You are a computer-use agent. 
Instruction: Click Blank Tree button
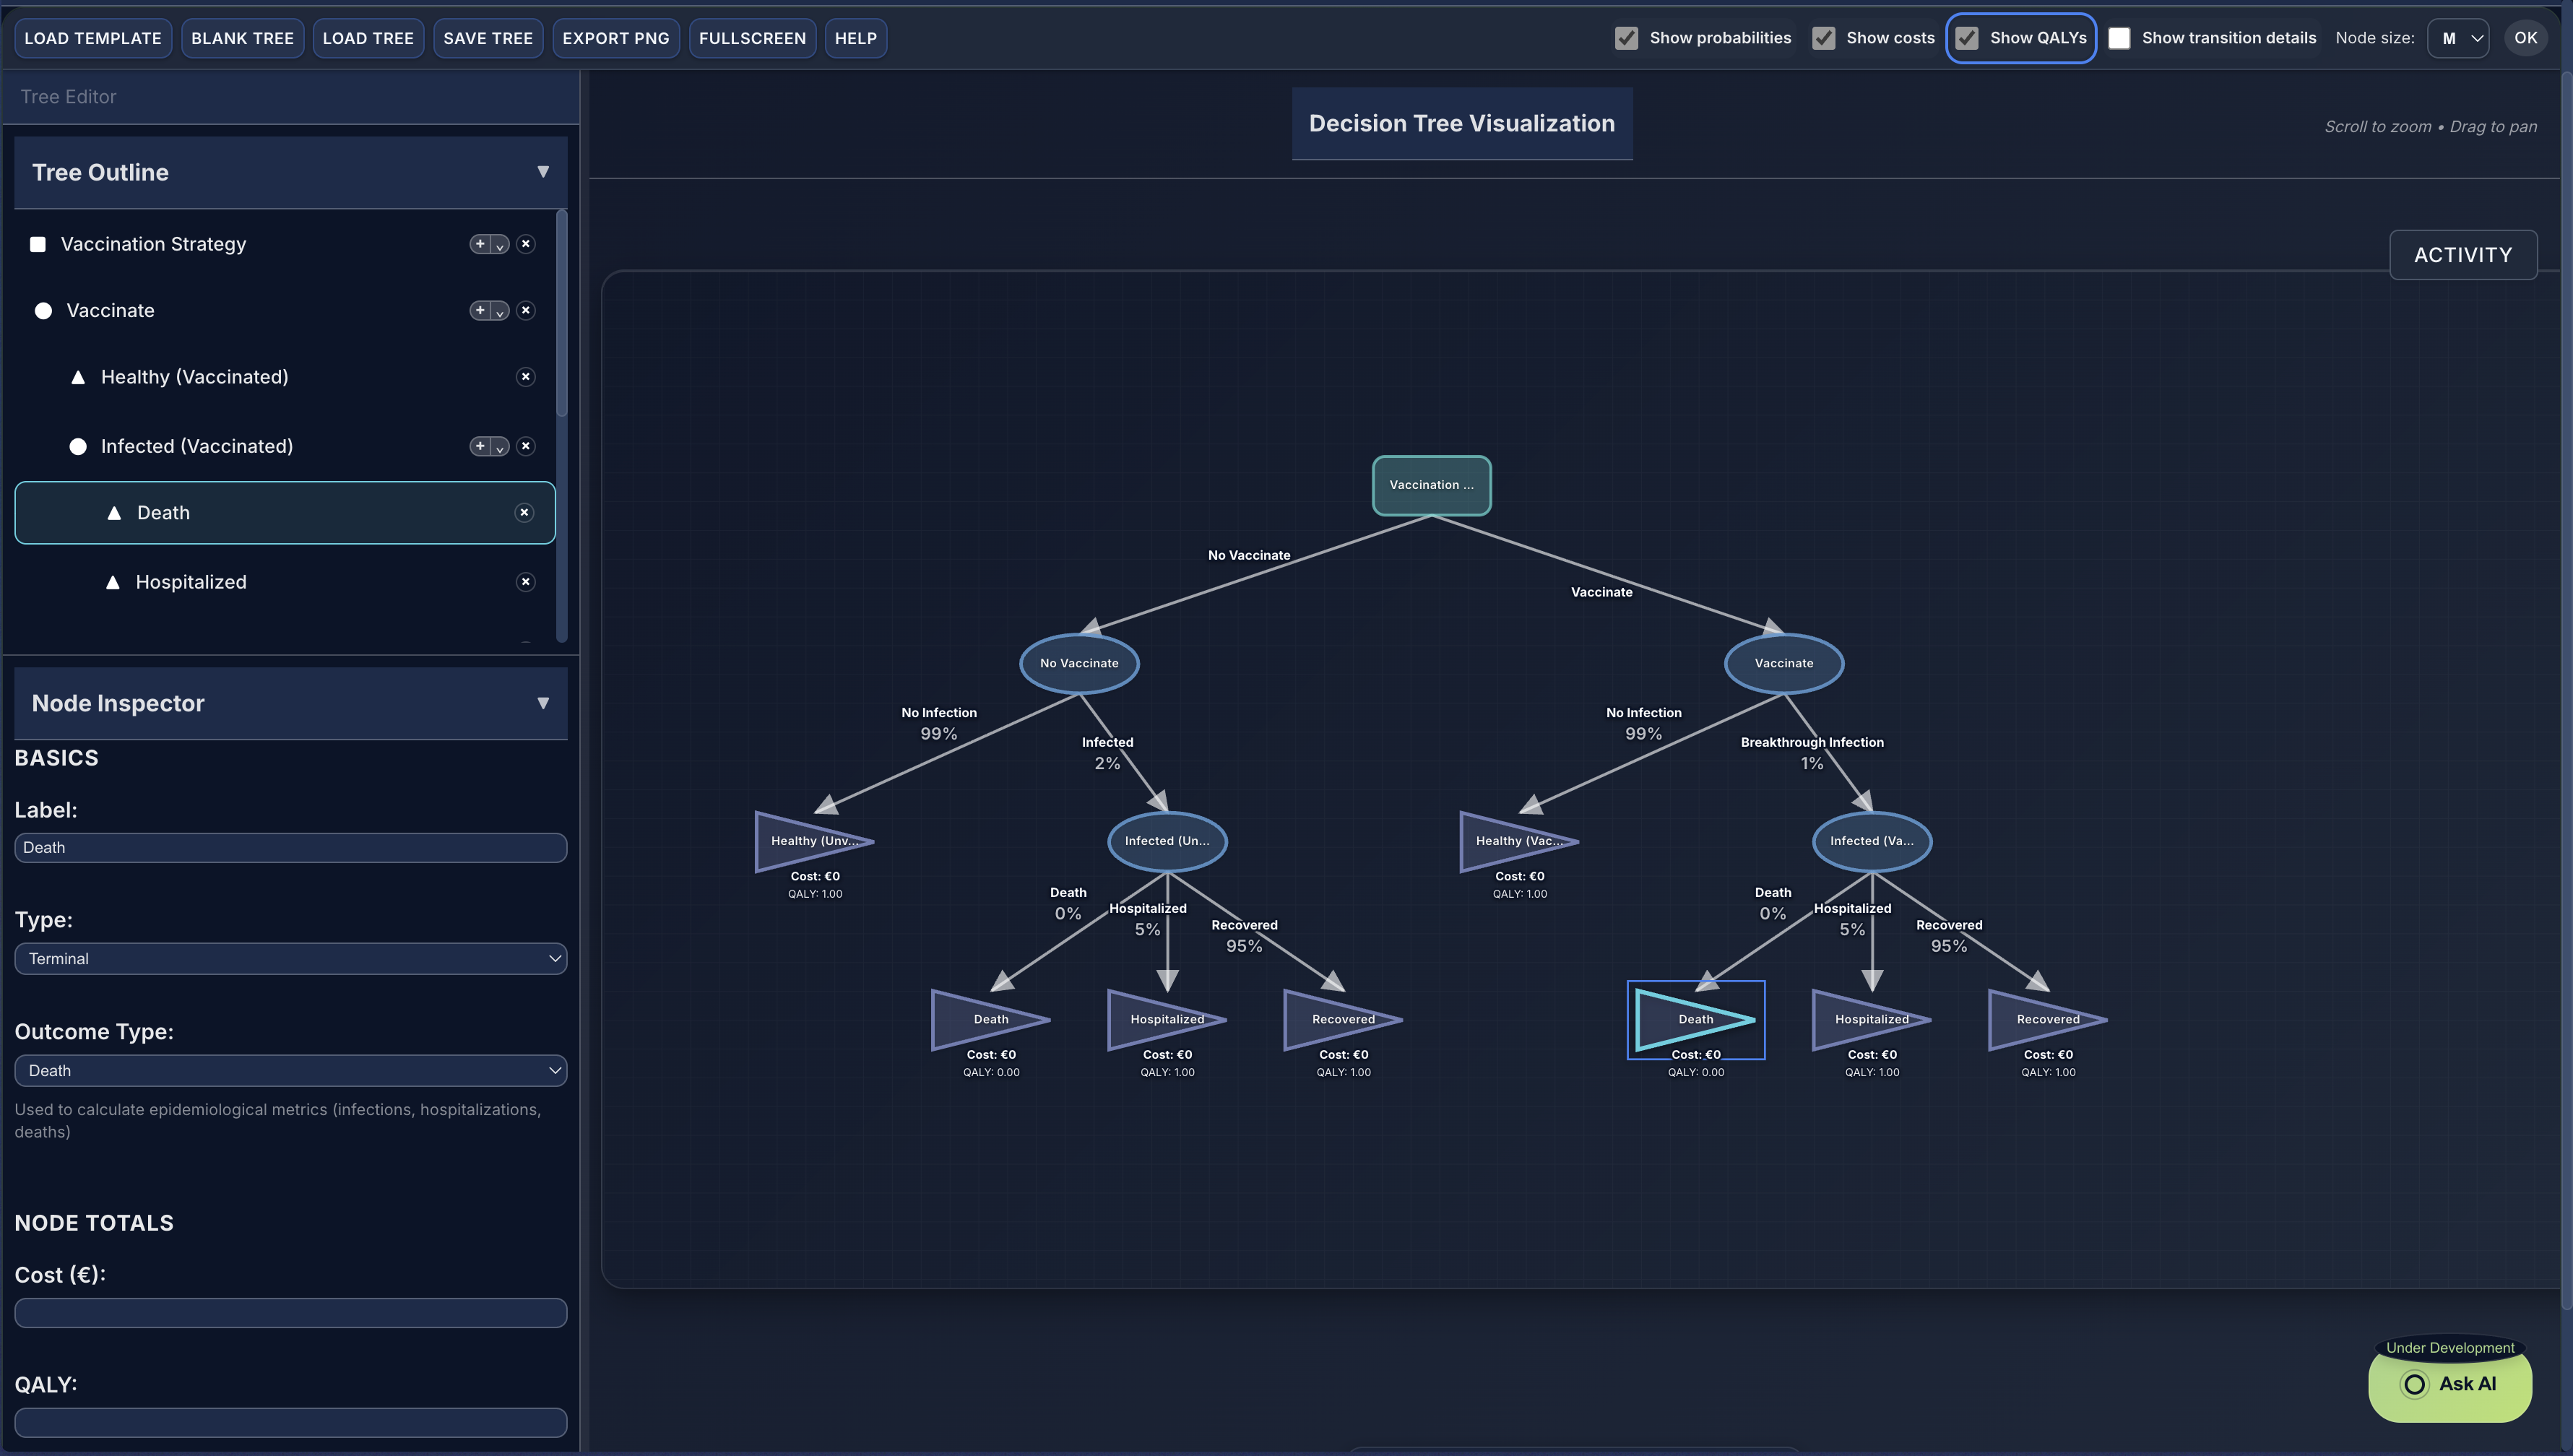pos(242,38)
